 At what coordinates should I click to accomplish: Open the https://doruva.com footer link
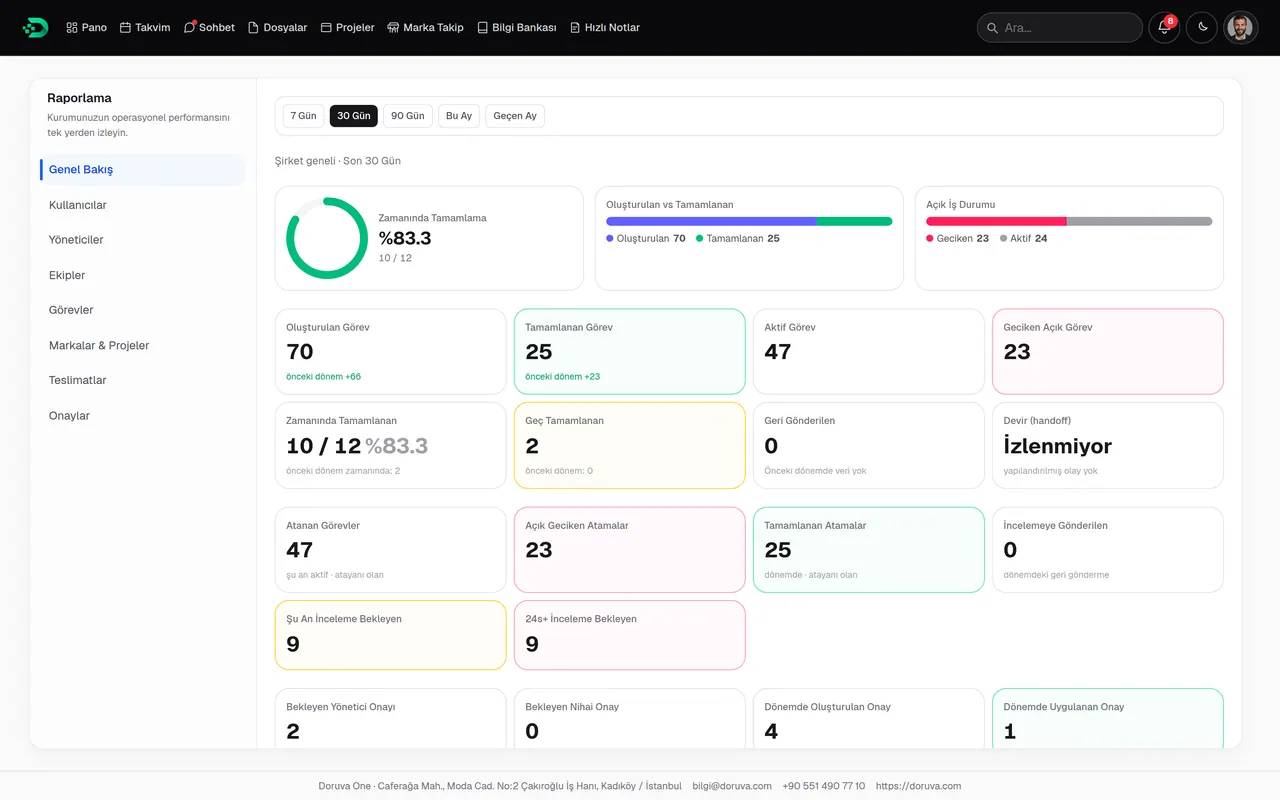(918, 786)
